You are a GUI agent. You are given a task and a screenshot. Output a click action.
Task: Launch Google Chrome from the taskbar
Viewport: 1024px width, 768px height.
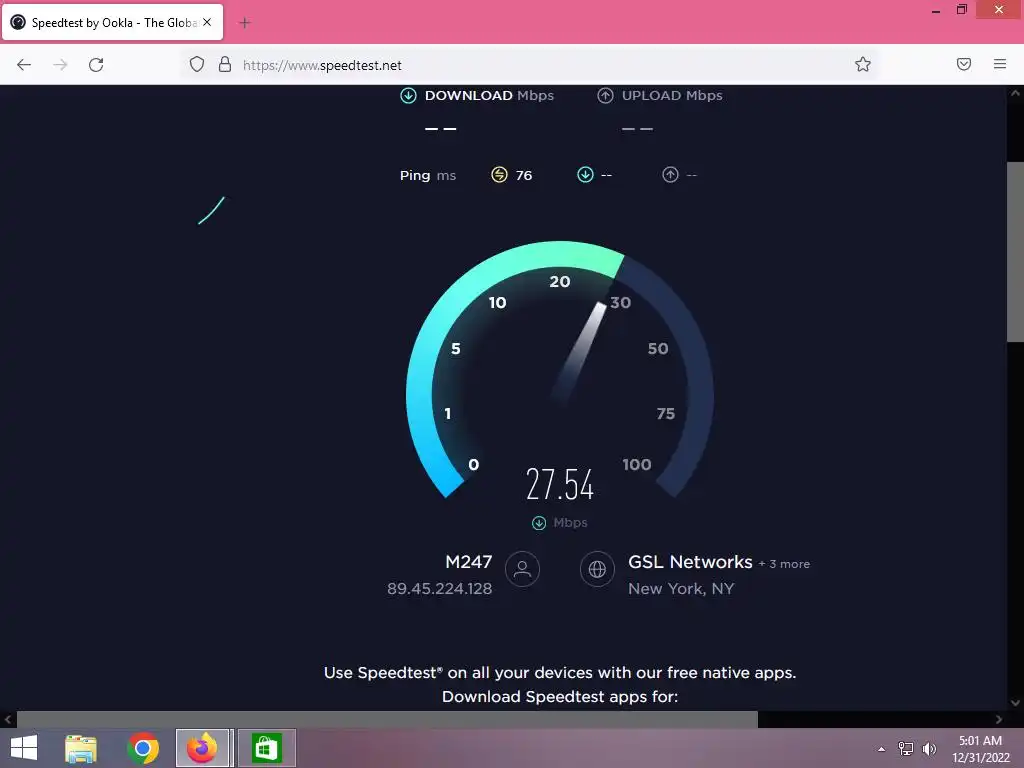pos(143,748)
